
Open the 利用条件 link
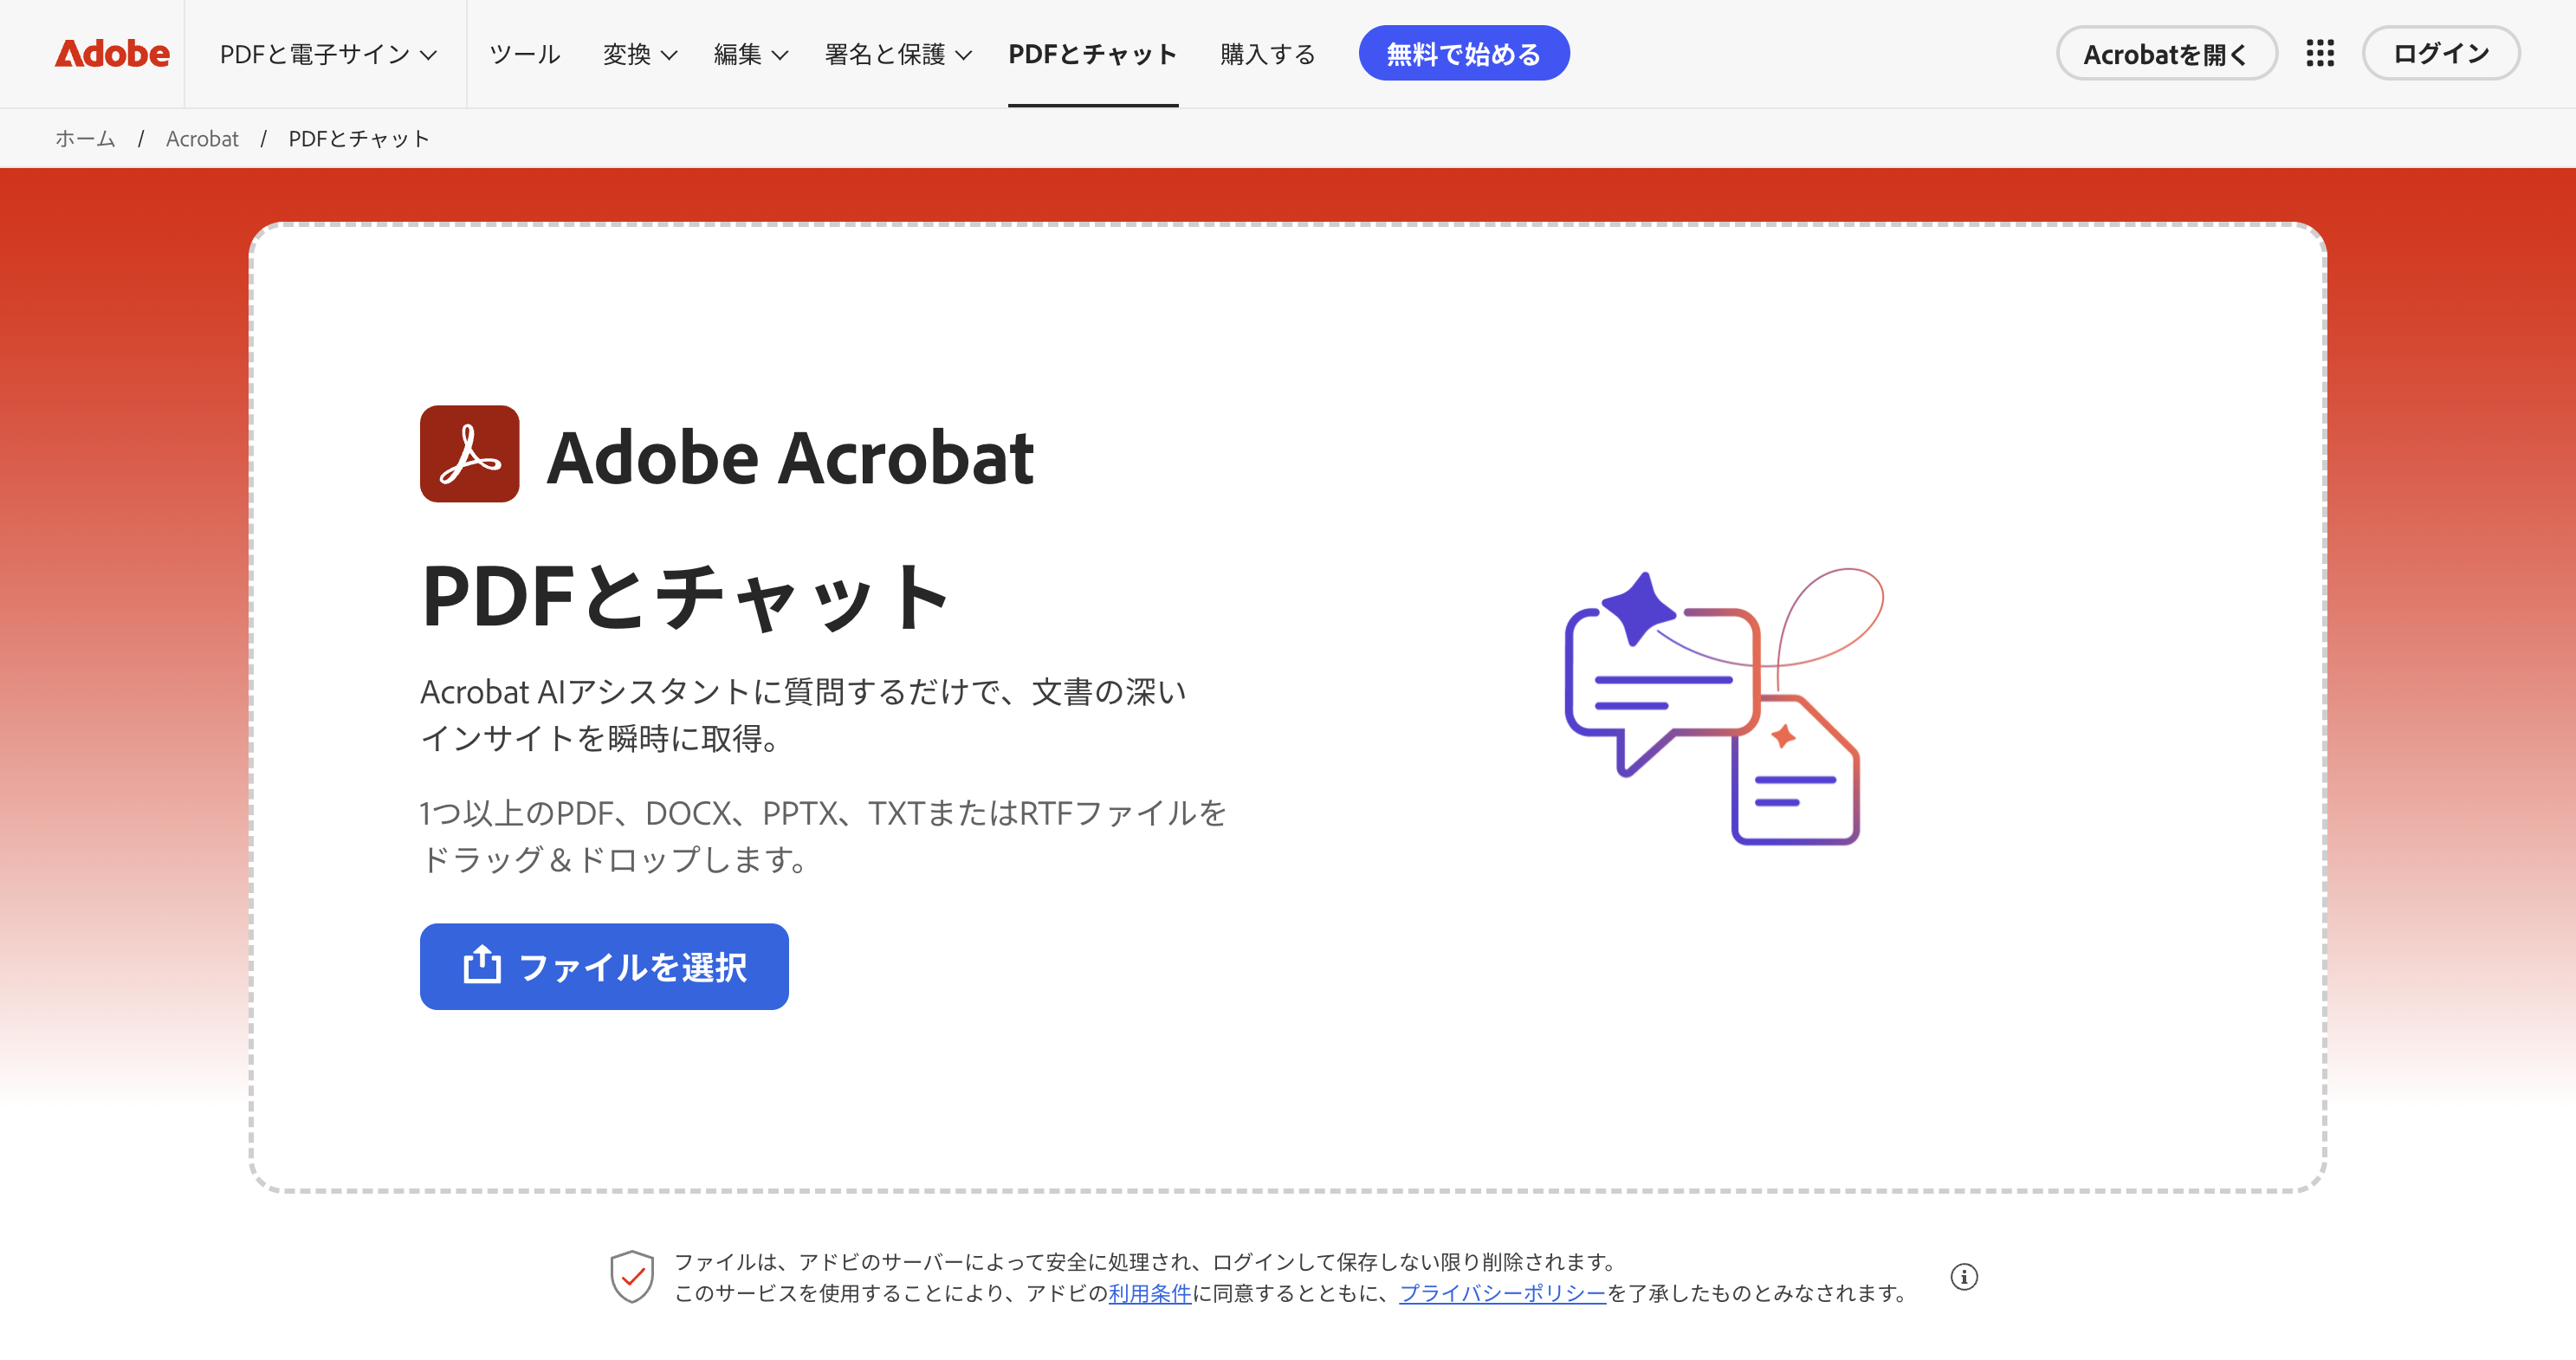tap(1149, 1293)
